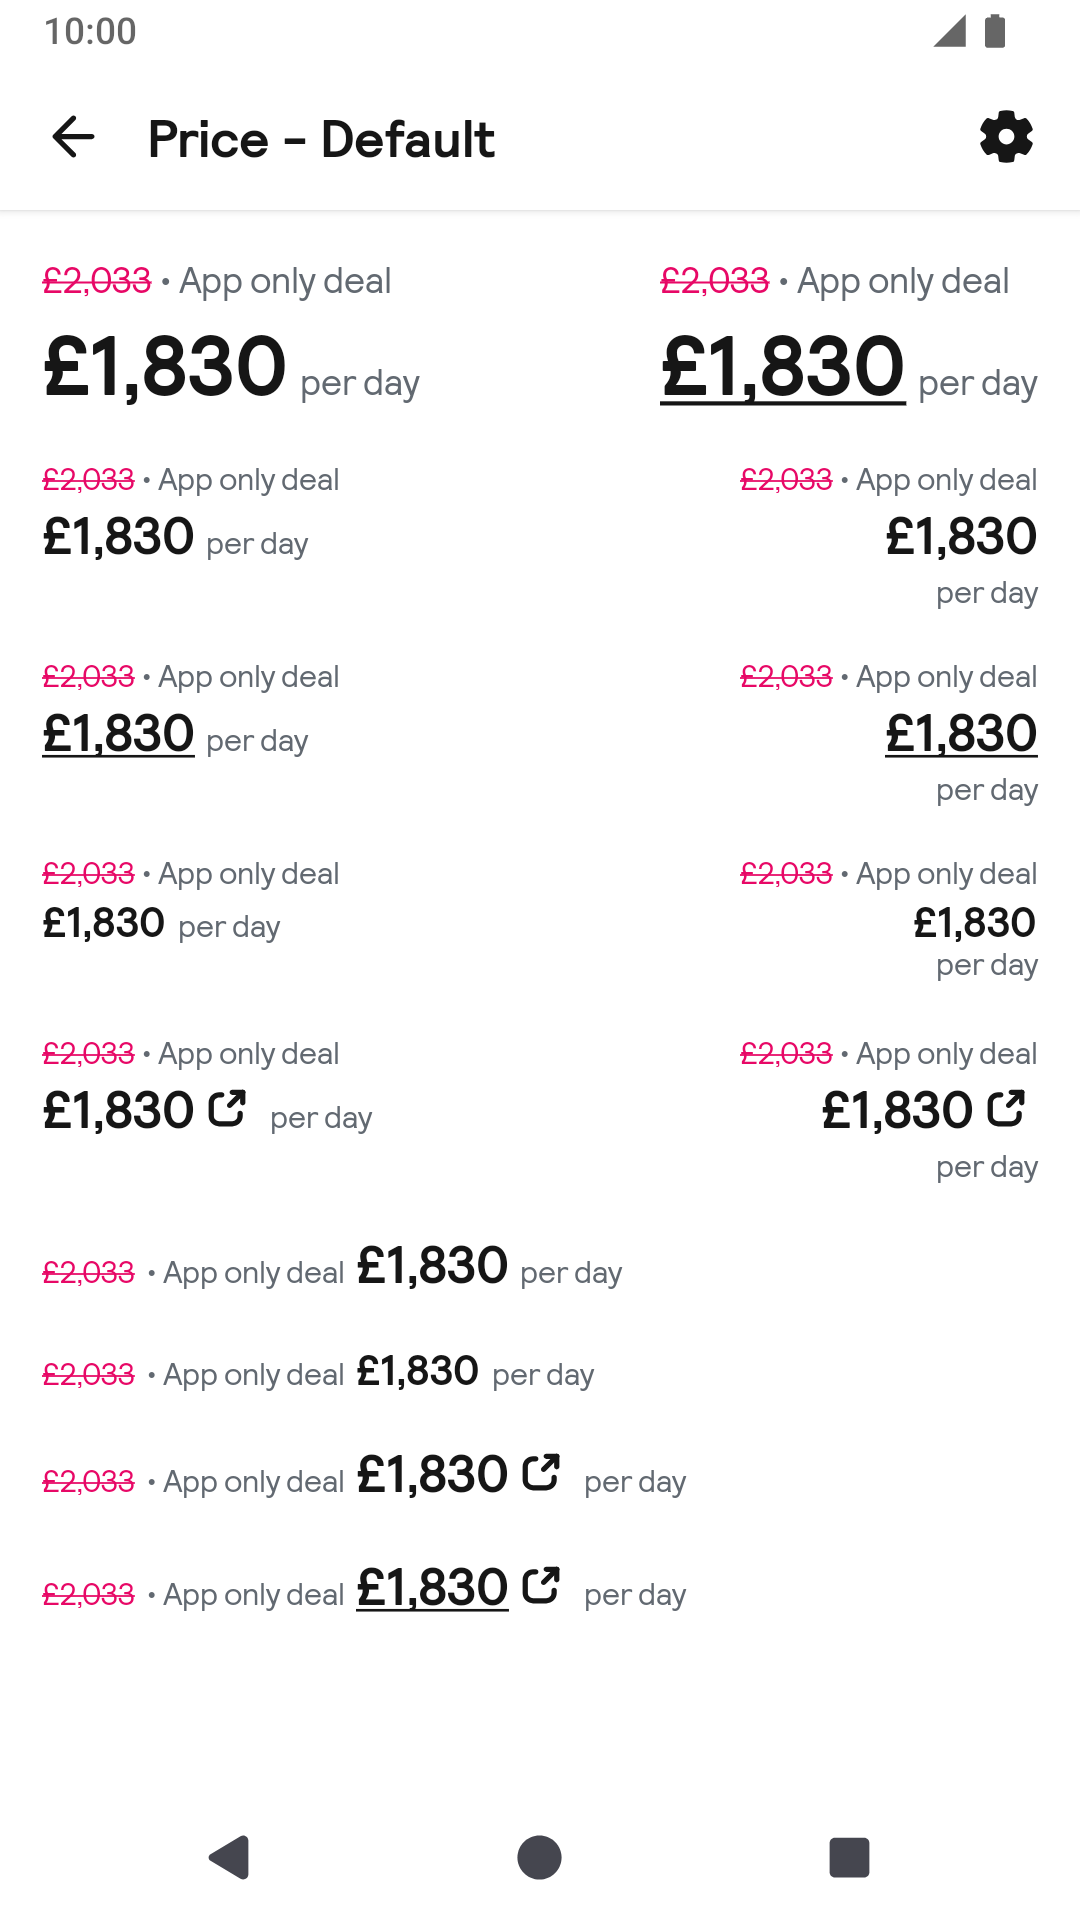
Task: Tap the 10:00 clock in the status bar
Action: 90,31
